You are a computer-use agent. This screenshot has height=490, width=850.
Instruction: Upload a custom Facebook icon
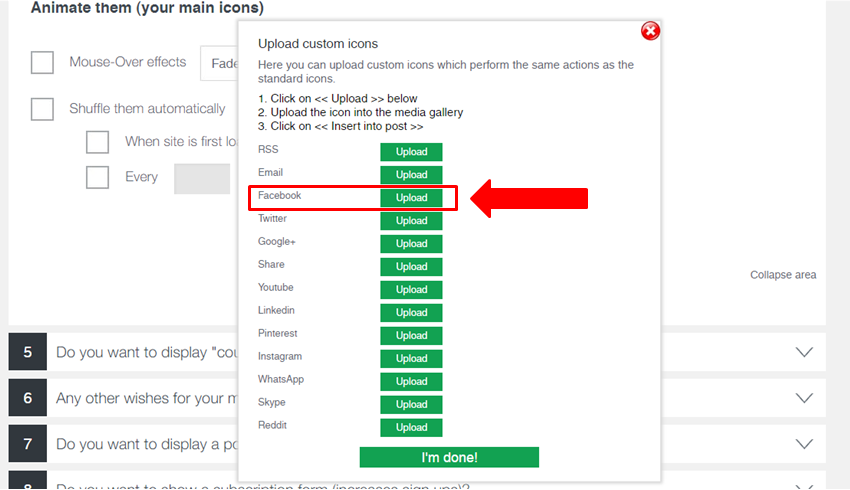tap(411, 198)
